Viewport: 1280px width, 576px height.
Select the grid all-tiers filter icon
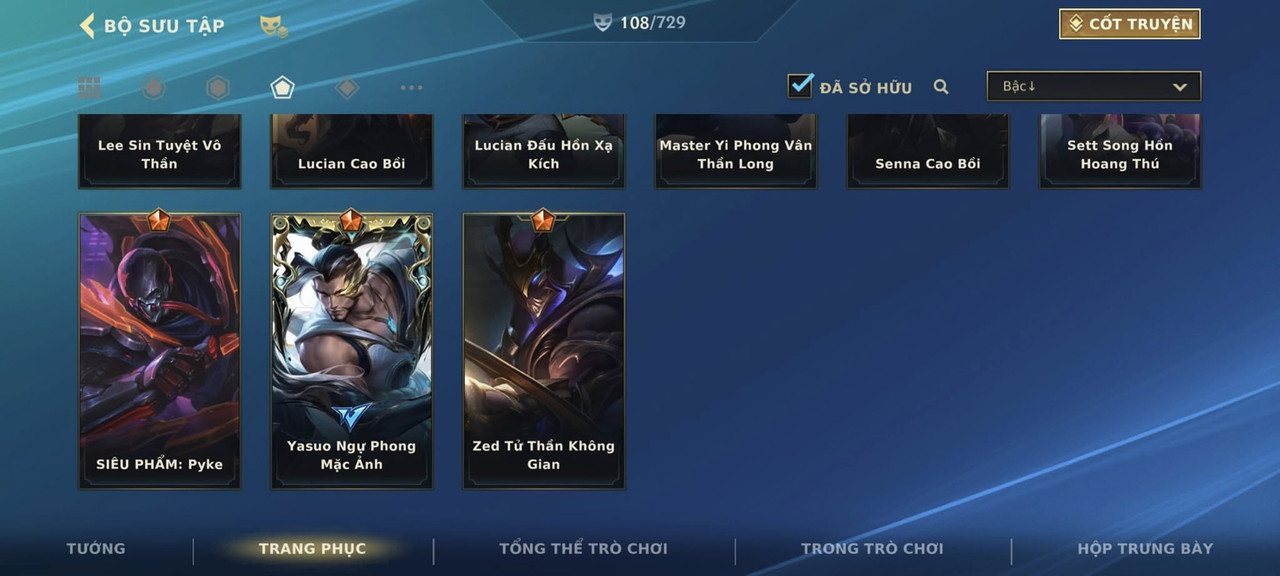(x=89, y=88)
